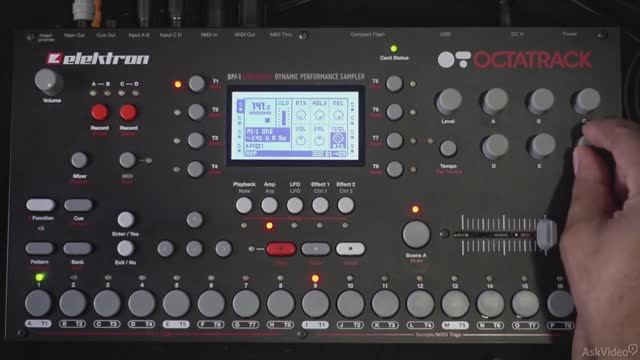Touch data entry knob C
Viewport: 640px width, 360px height.
pyautogui.click(x=586, y=101)
